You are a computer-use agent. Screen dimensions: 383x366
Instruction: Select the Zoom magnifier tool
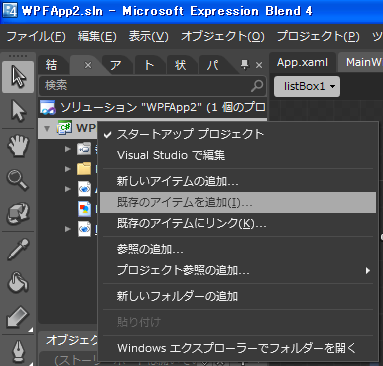(18, 180)
